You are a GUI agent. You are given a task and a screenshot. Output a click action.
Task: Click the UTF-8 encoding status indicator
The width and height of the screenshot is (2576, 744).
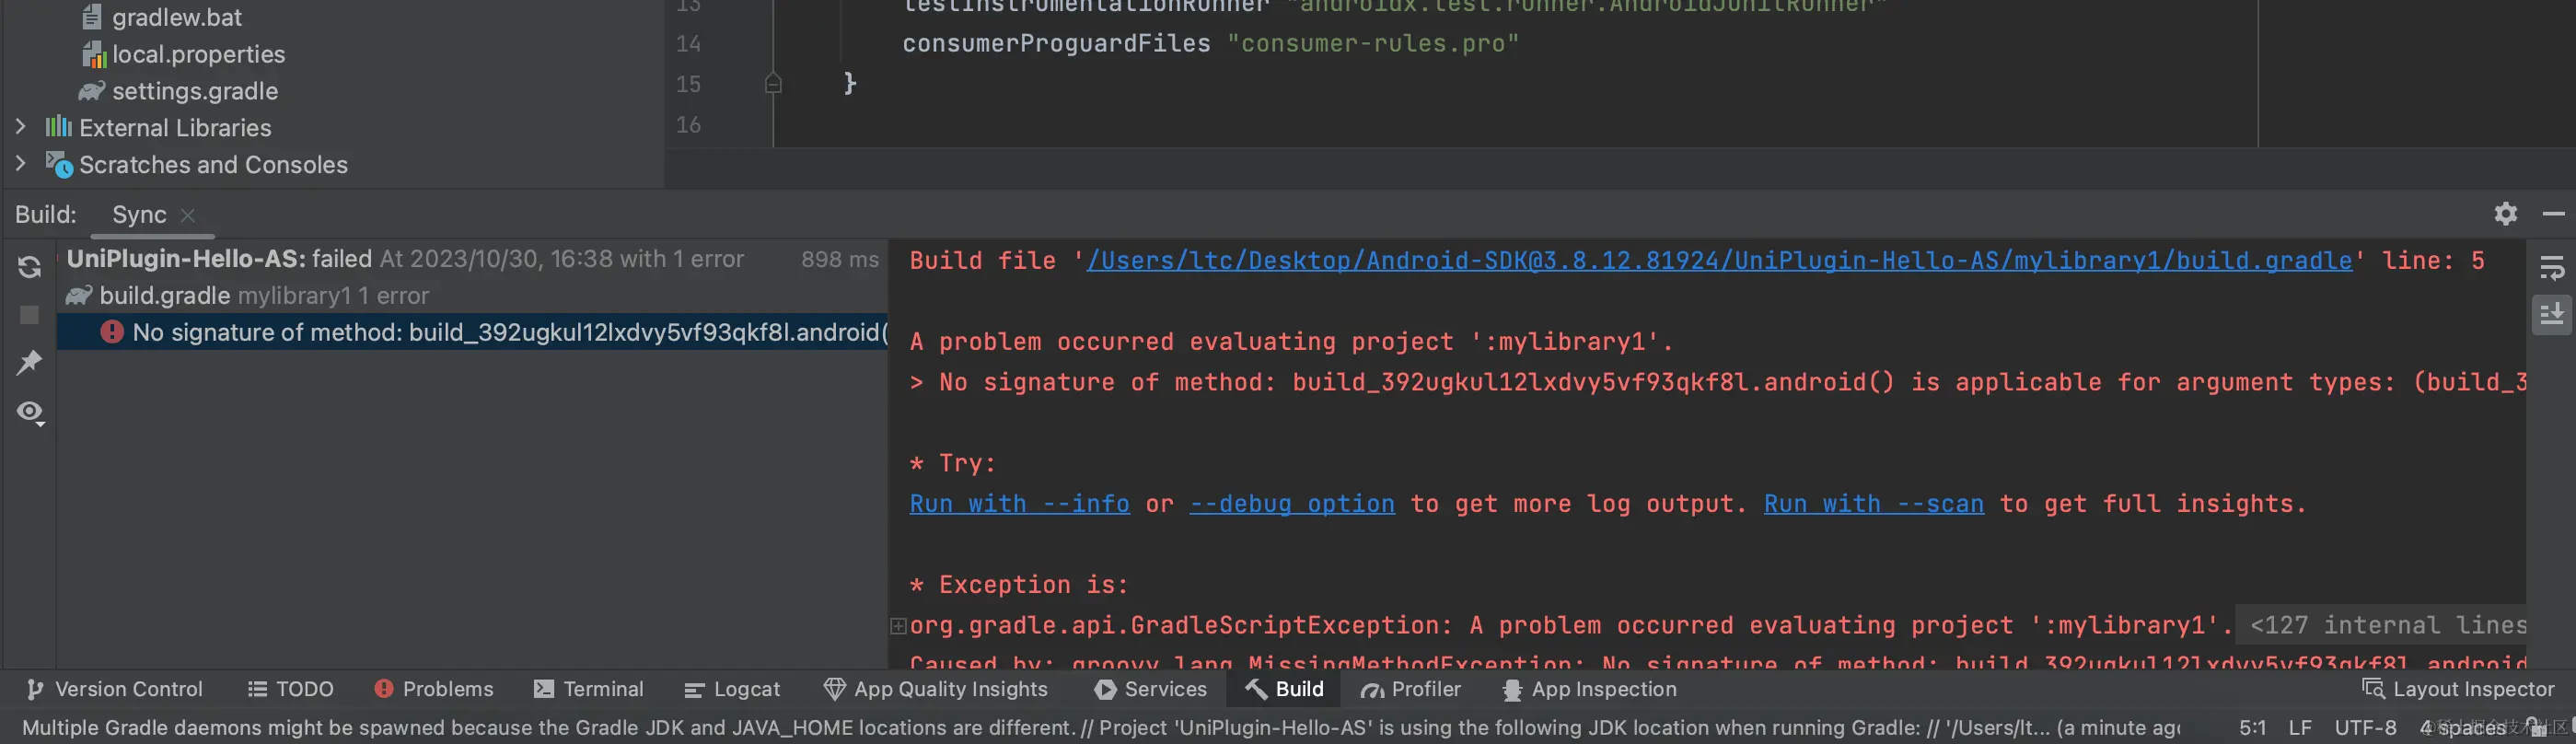pyautogui.click(x=2365, y=727)
